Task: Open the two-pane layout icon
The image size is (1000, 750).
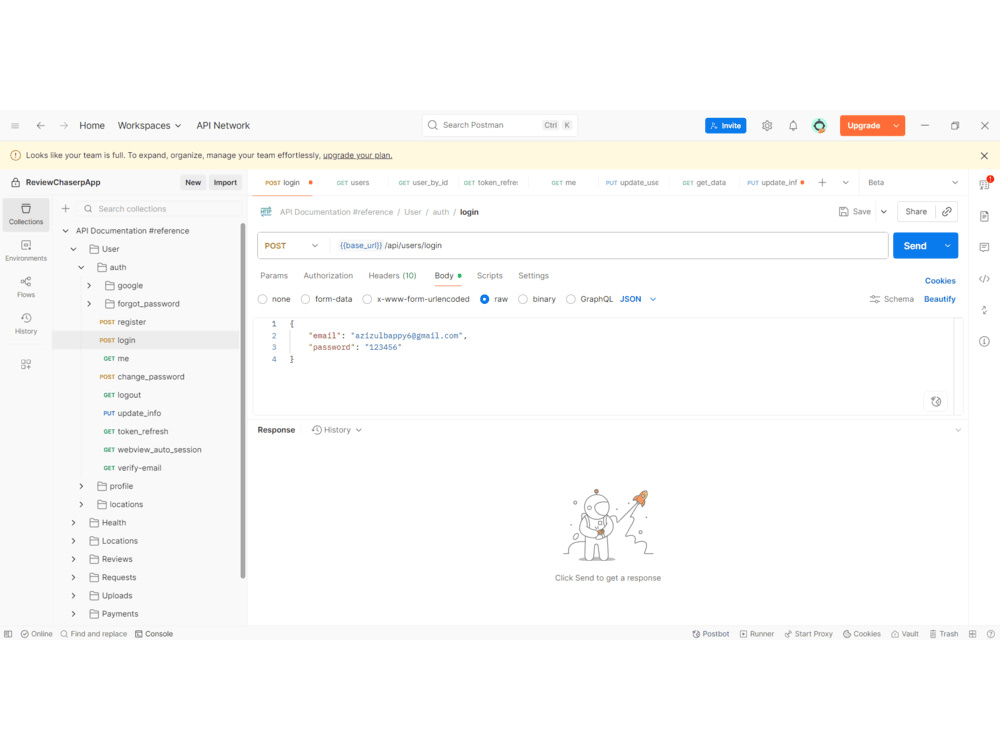Action: point(973,634)
